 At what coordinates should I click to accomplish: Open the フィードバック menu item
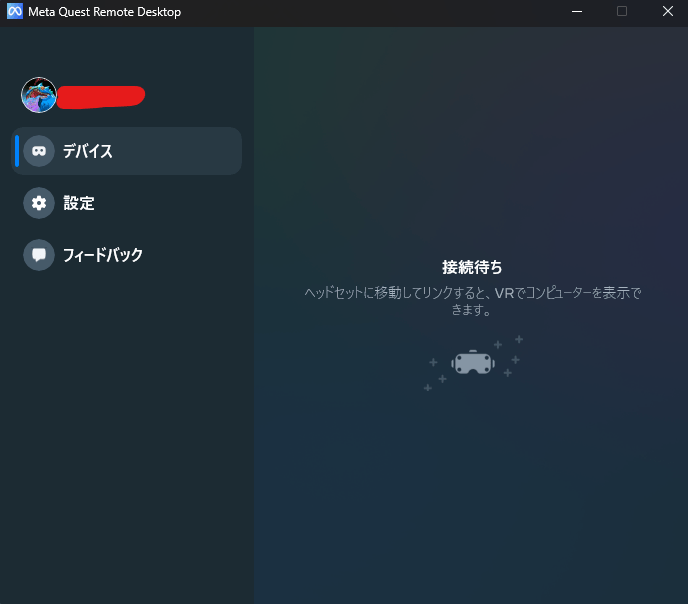click(x=126, y=255)
